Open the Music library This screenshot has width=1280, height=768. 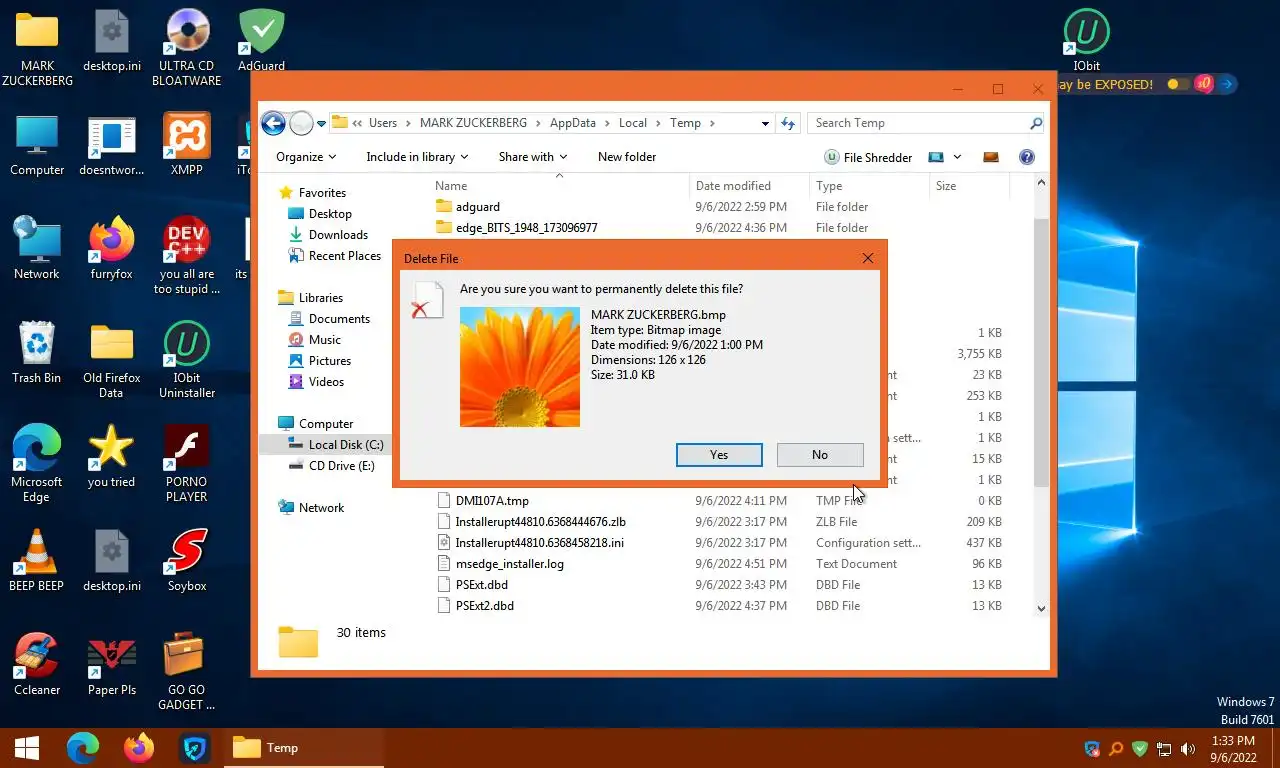pos(325,340)
